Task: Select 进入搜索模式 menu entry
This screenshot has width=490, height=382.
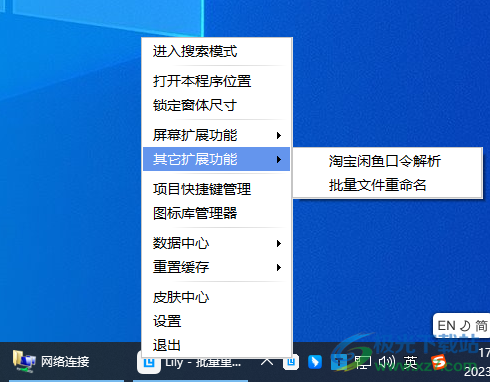Action: 217,51
